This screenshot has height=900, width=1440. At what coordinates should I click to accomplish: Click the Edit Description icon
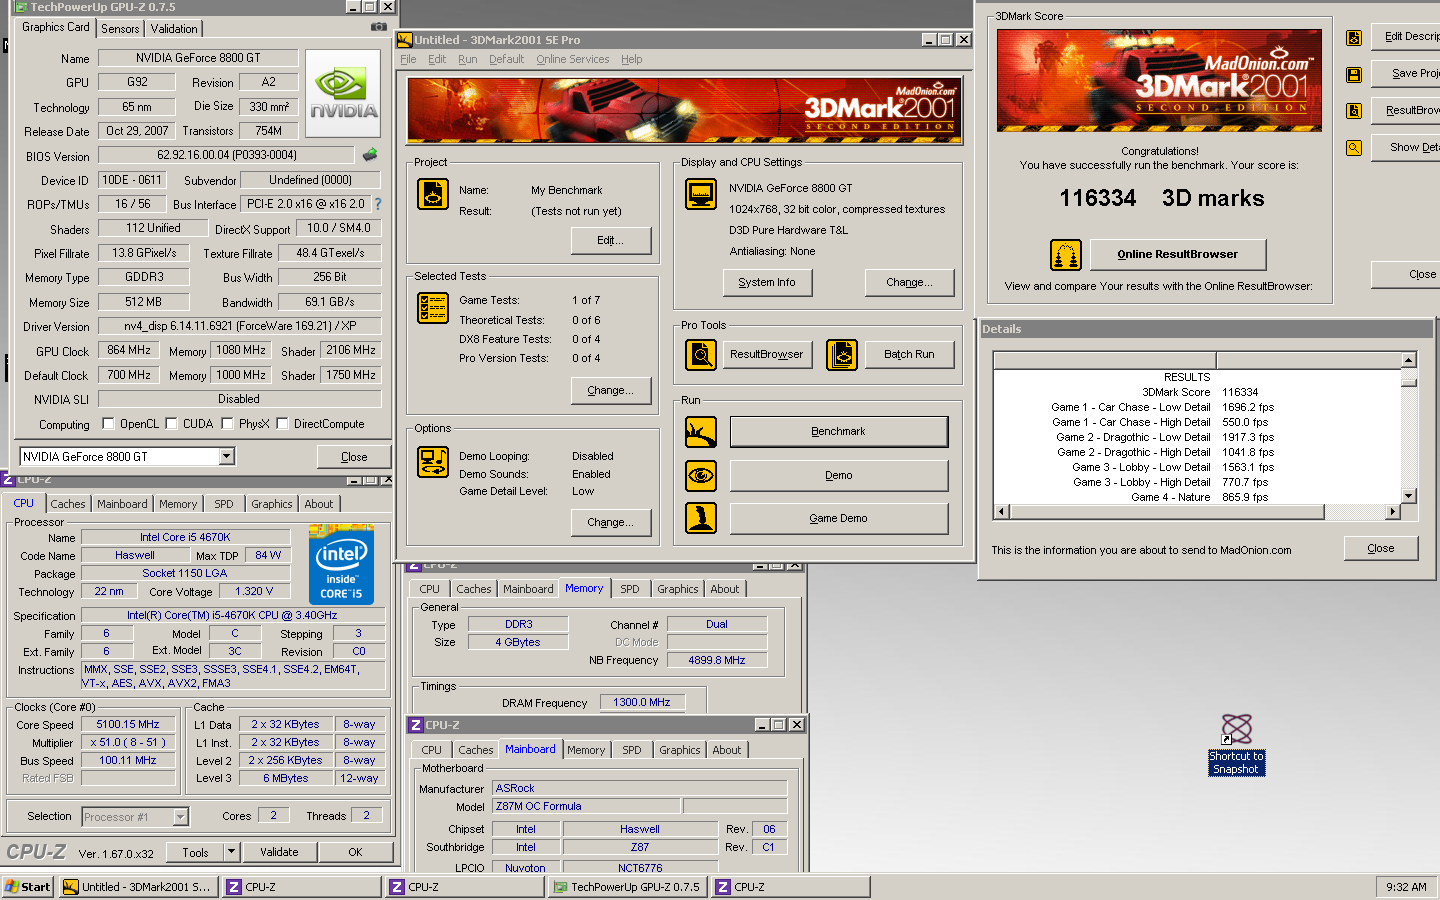point(1354,38)
